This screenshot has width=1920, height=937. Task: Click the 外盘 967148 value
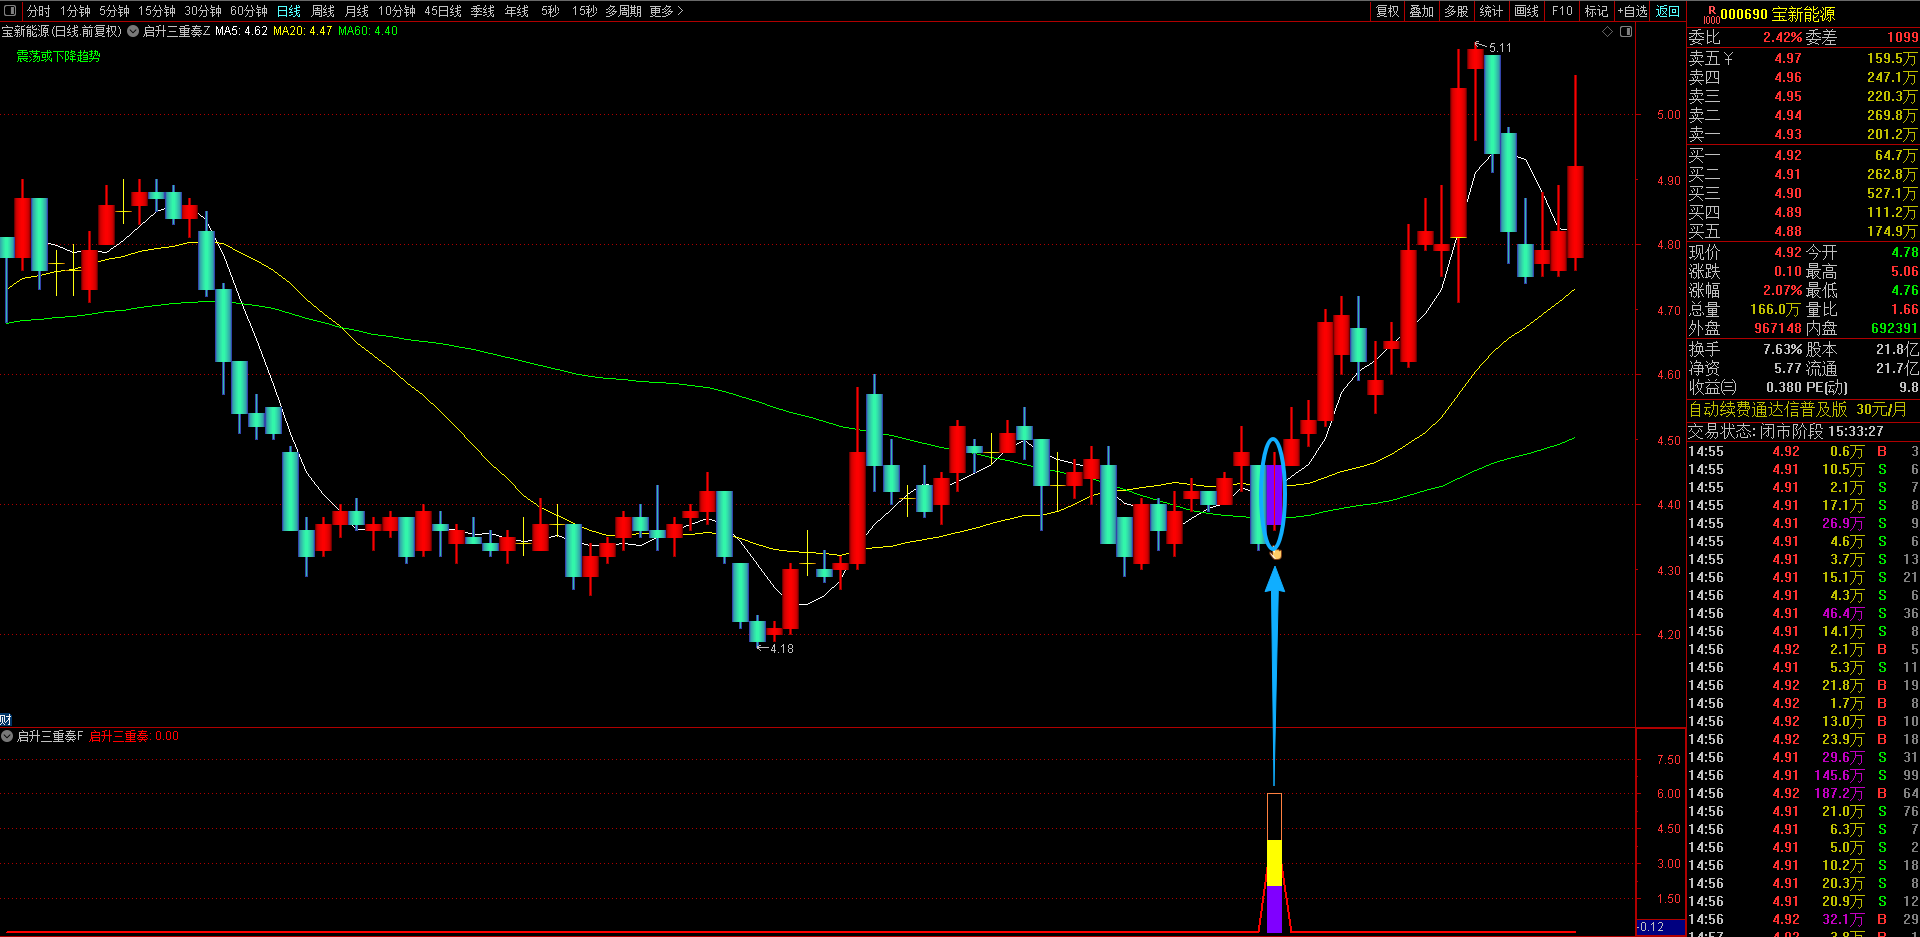tap(1777, 329)
